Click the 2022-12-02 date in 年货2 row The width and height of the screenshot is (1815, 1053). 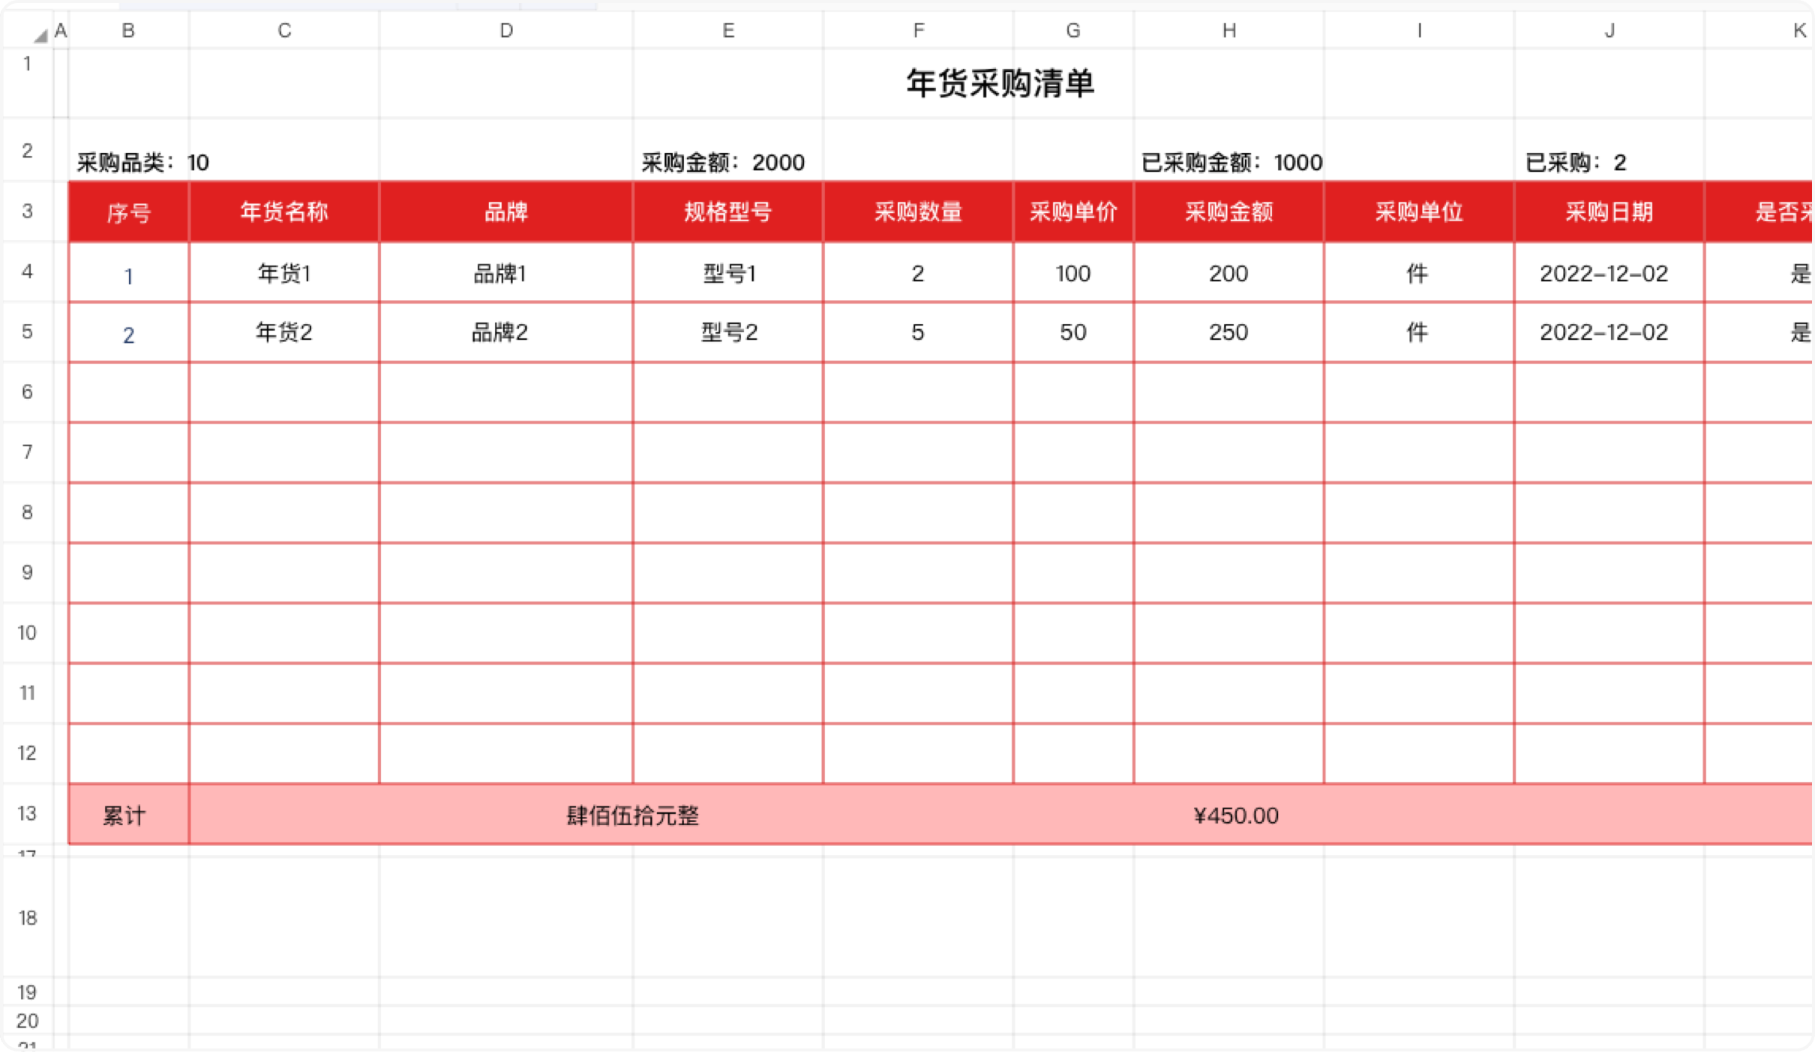1609,332
